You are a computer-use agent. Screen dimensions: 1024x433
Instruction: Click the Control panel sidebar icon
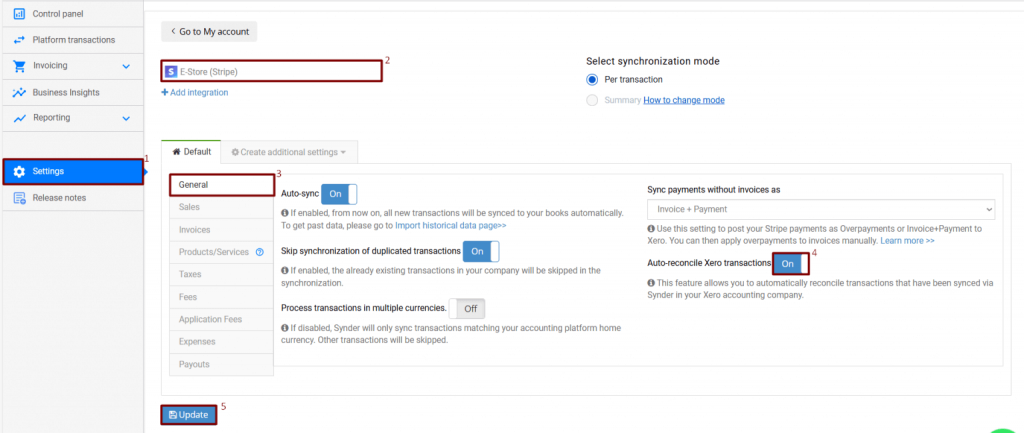click(20, 14)
